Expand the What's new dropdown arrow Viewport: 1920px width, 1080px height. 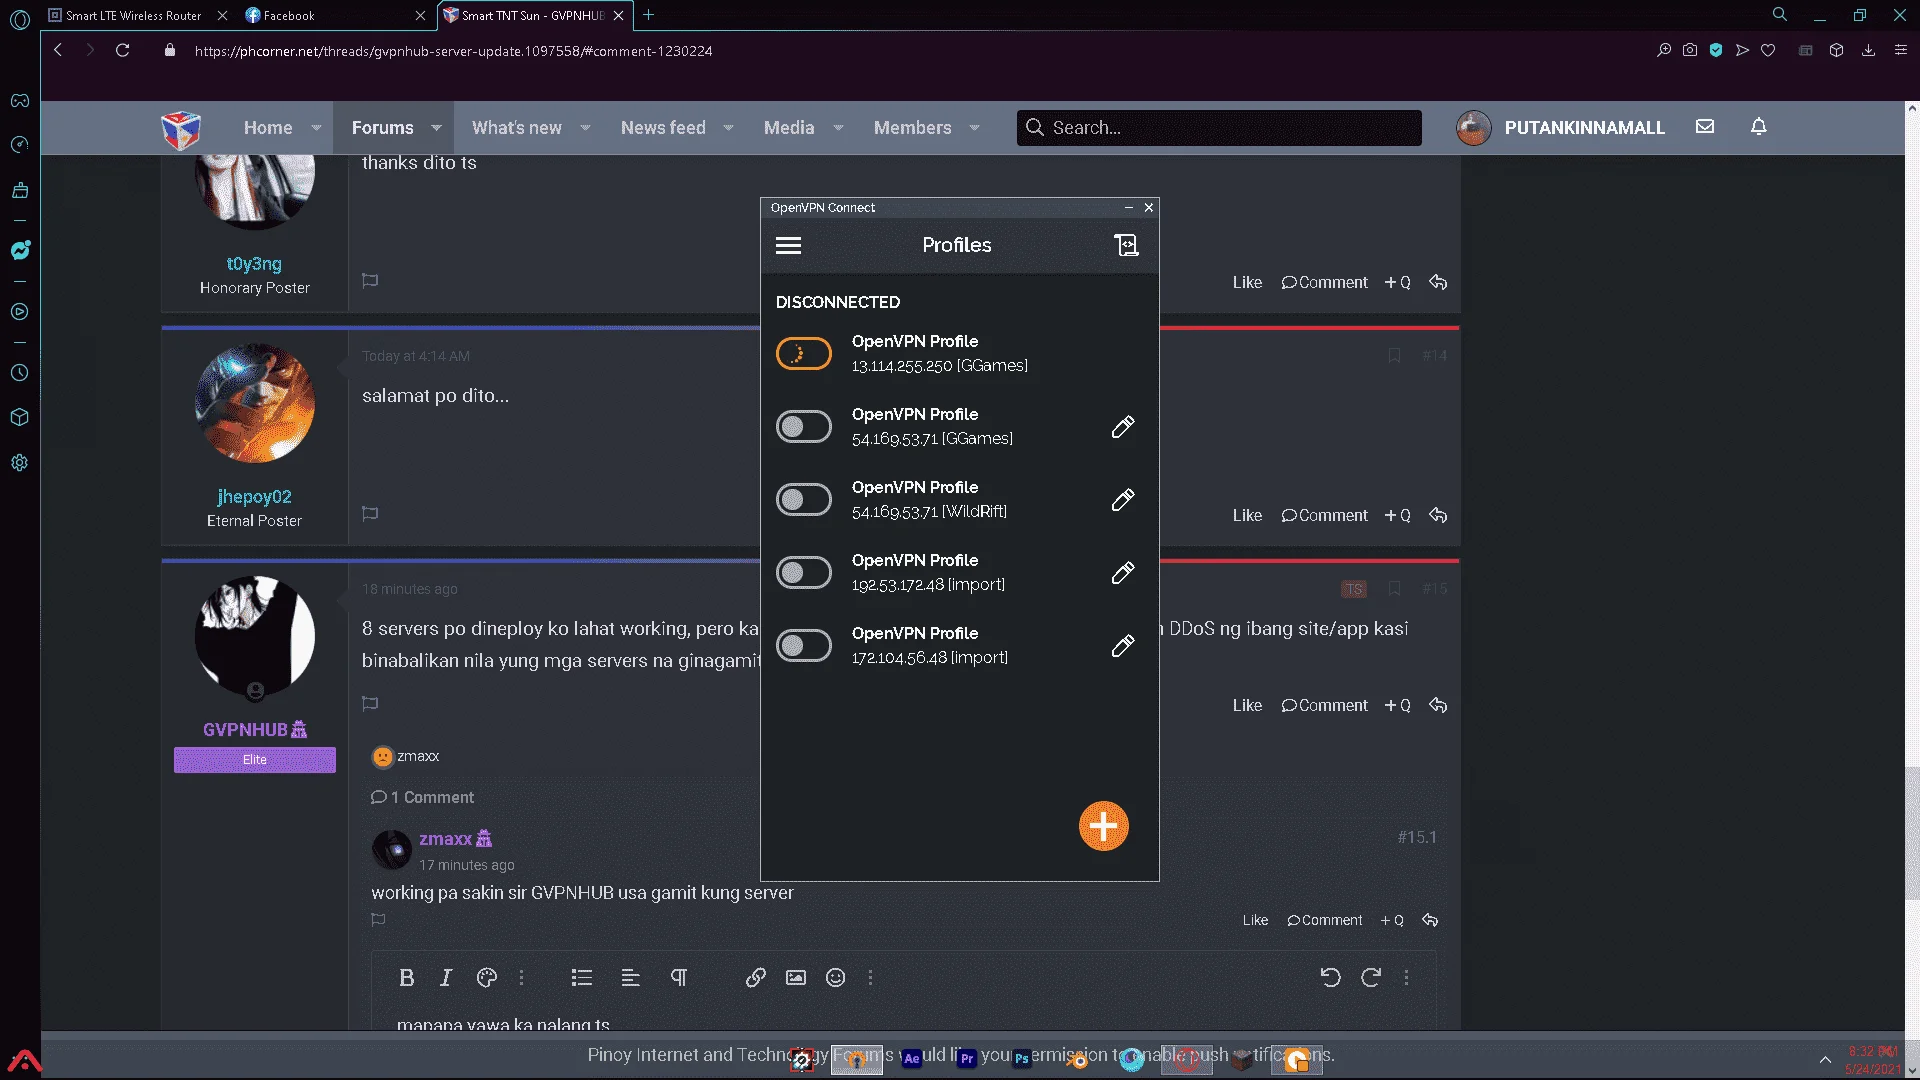(x=585, y=128)
